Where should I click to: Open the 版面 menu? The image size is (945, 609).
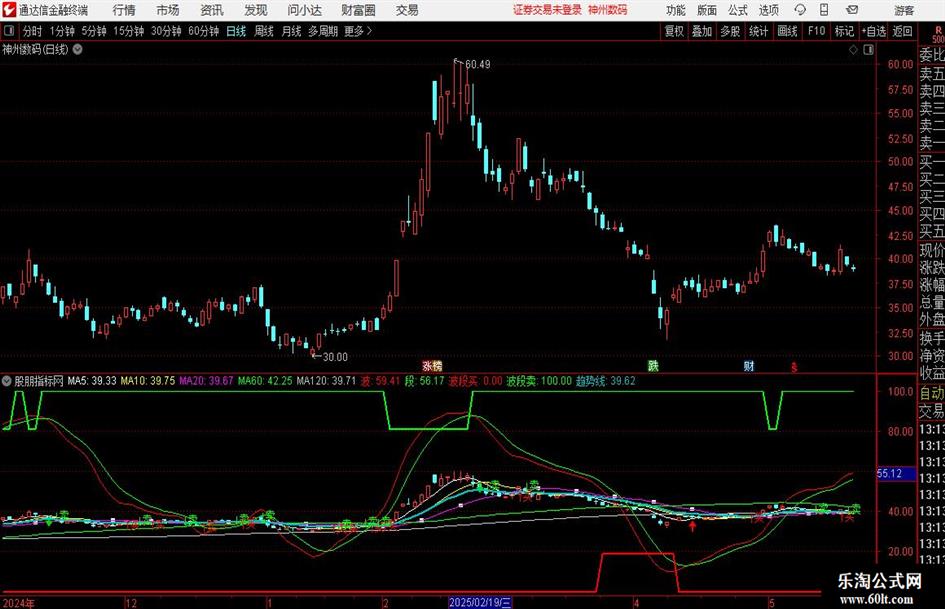coord(706,10)
